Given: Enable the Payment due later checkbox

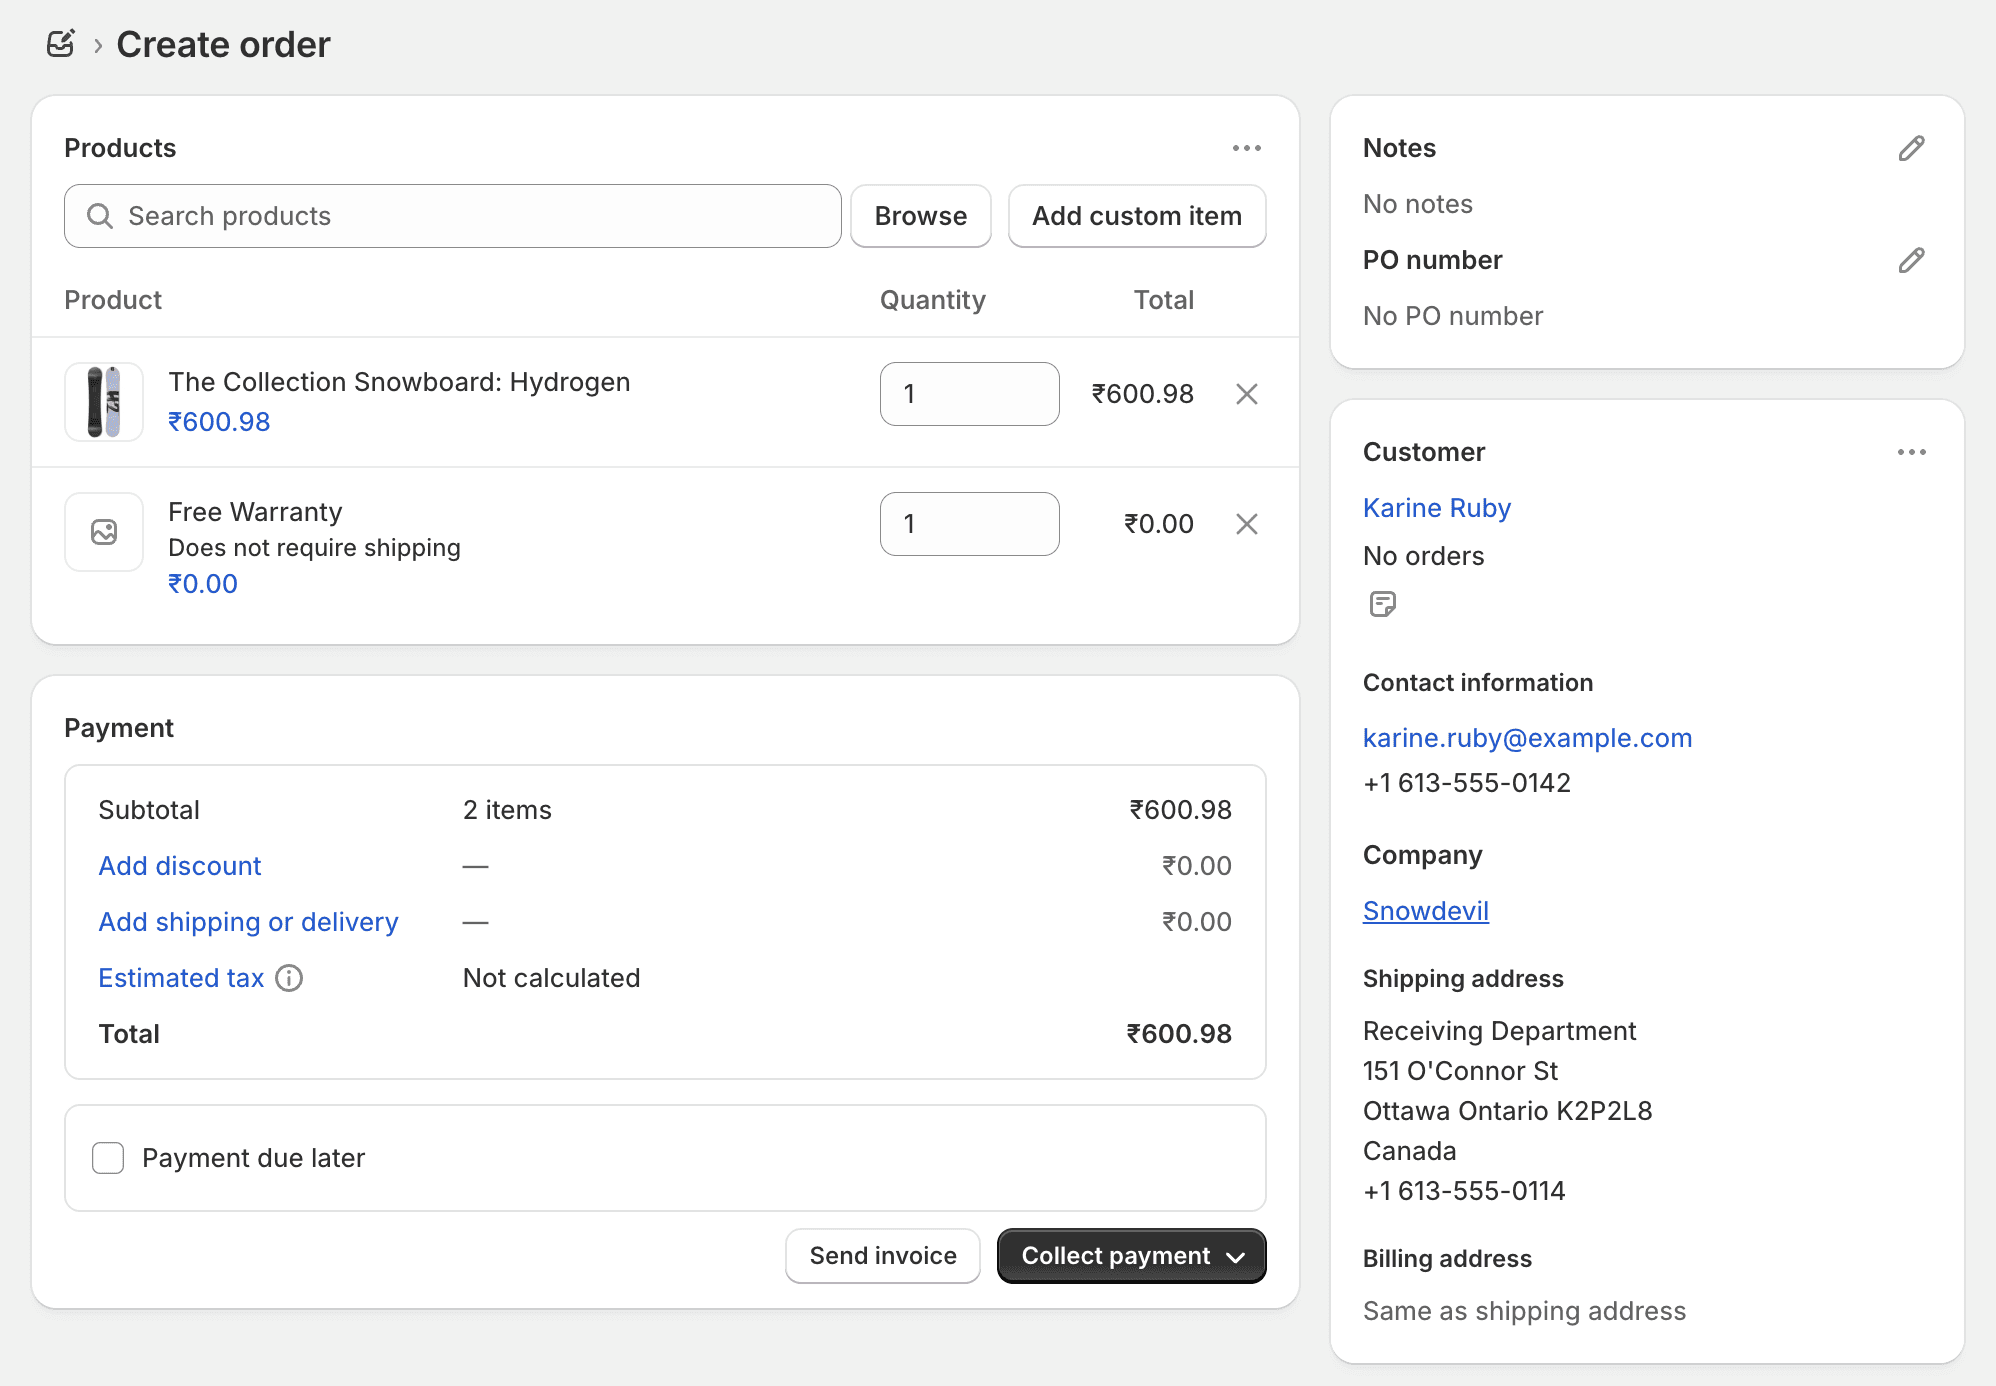Looking at the screenshot, I should tap(108, 1158).
